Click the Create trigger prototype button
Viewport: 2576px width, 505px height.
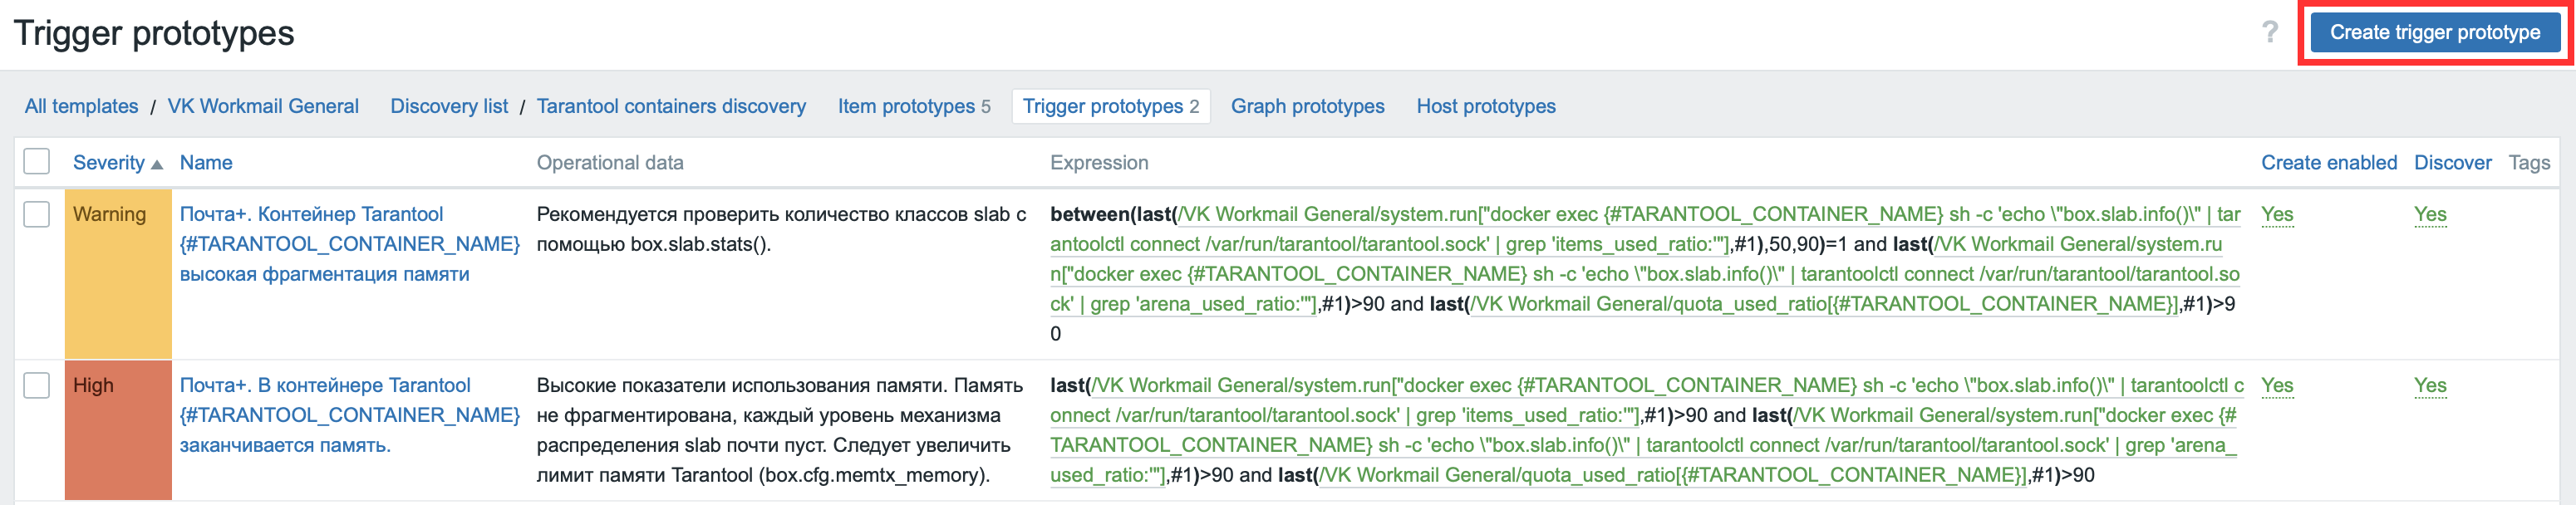(x=2434, y=33)
